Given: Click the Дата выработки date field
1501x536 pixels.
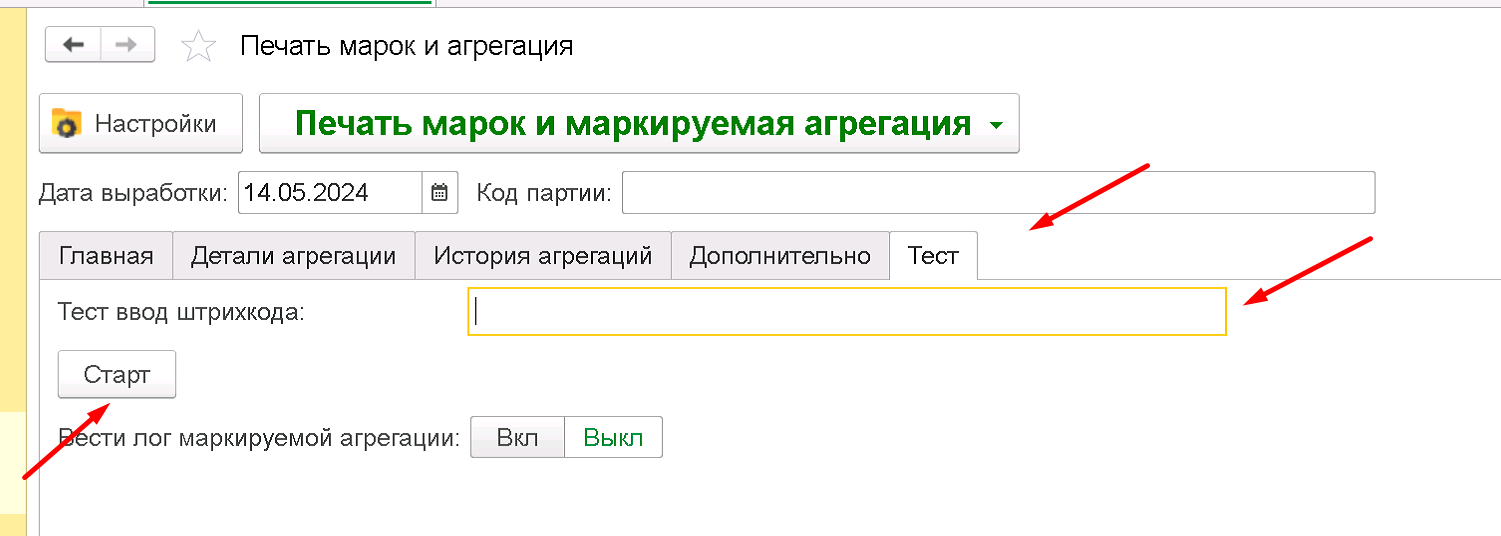Looking at the screenshot, I should (330, 193).
